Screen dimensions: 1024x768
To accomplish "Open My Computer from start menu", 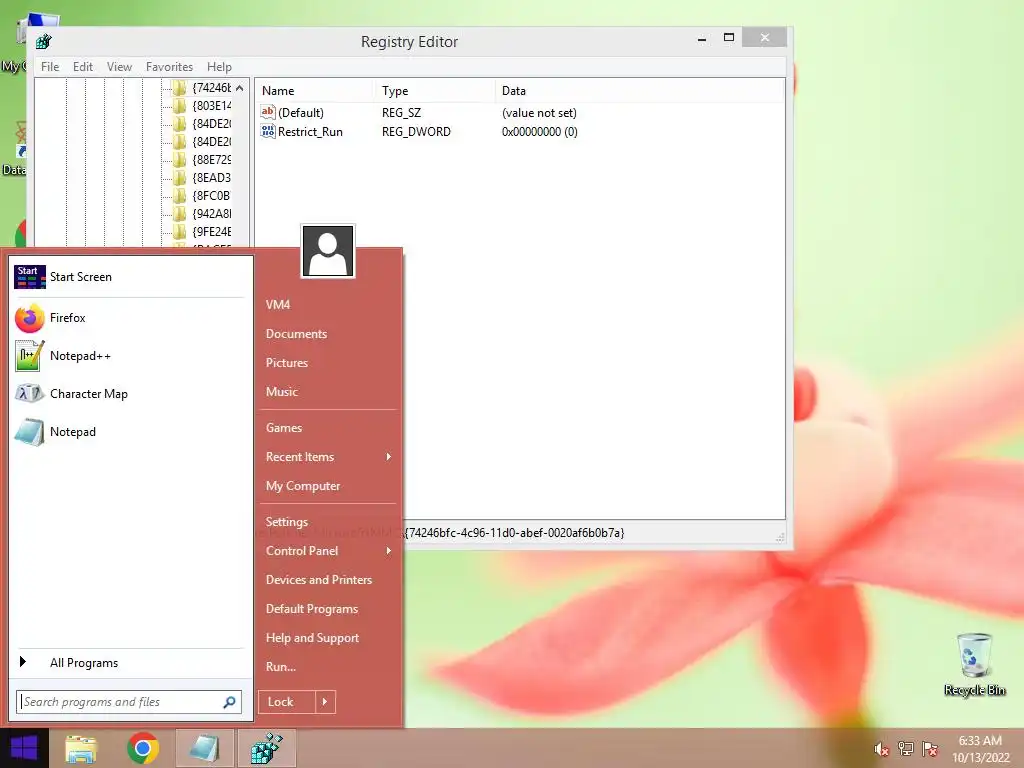I will (302, 486).
